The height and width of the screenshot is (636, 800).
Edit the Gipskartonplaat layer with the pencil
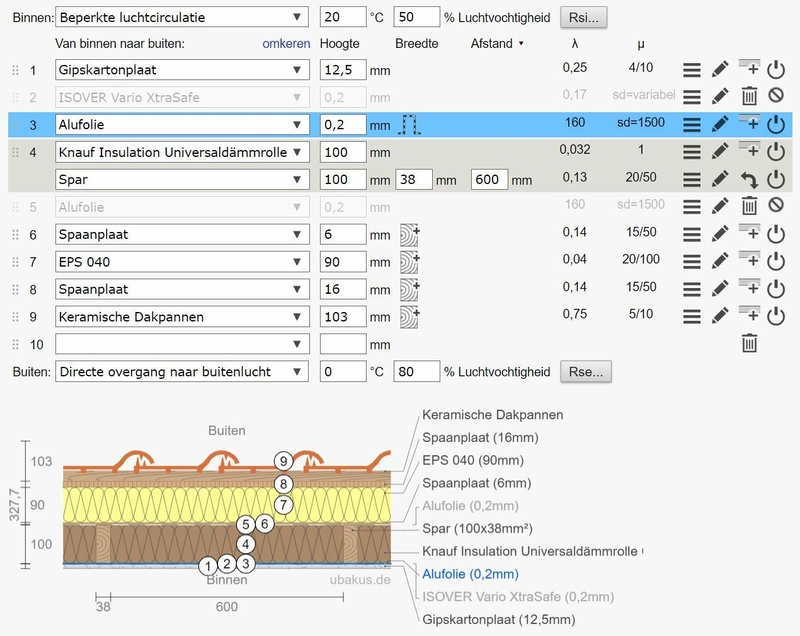[x=719, y=70]
